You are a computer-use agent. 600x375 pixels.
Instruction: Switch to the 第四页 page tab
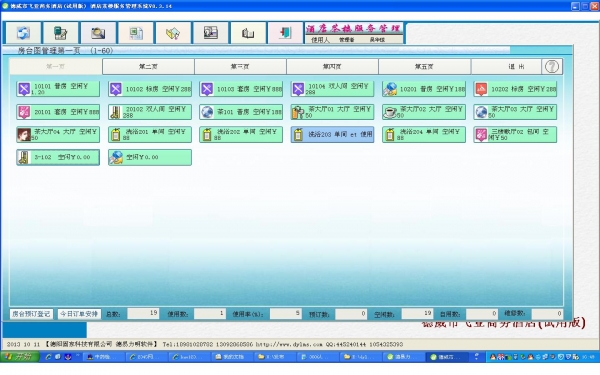(x=332, y=67)
